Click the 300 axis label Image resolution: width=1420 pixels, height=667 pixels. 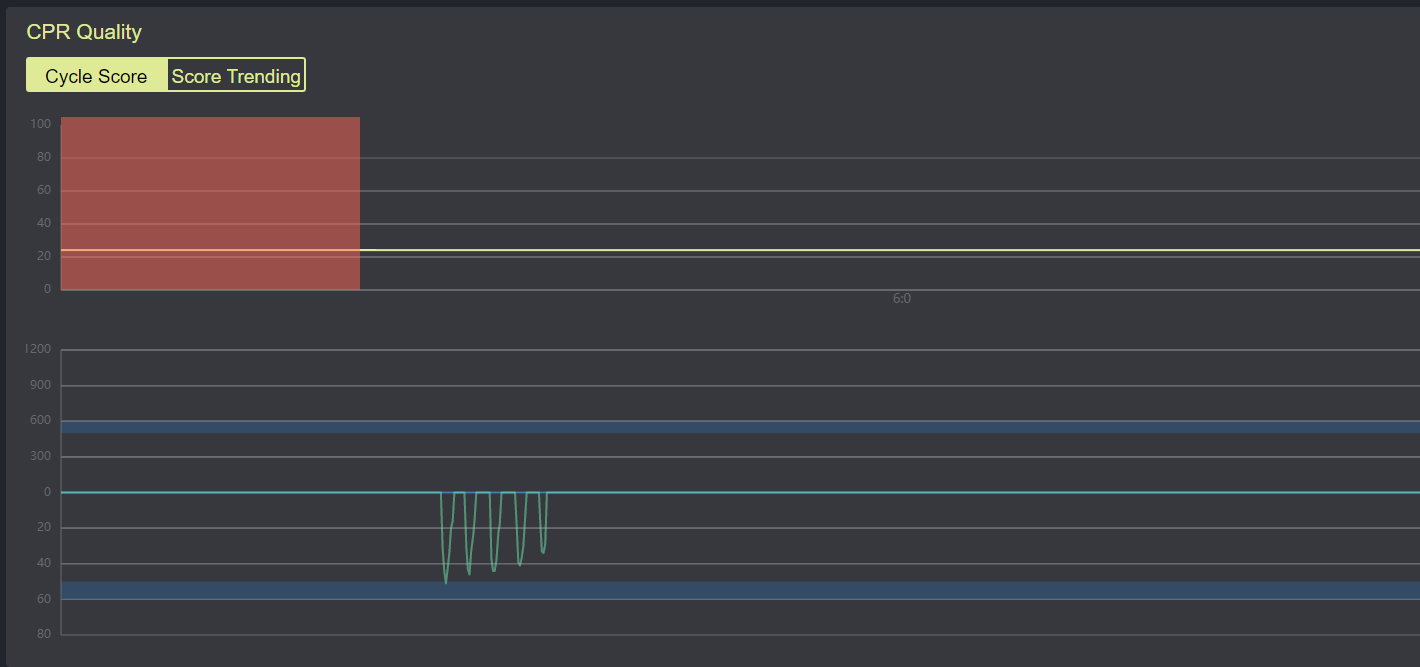[x=41, y=456]
